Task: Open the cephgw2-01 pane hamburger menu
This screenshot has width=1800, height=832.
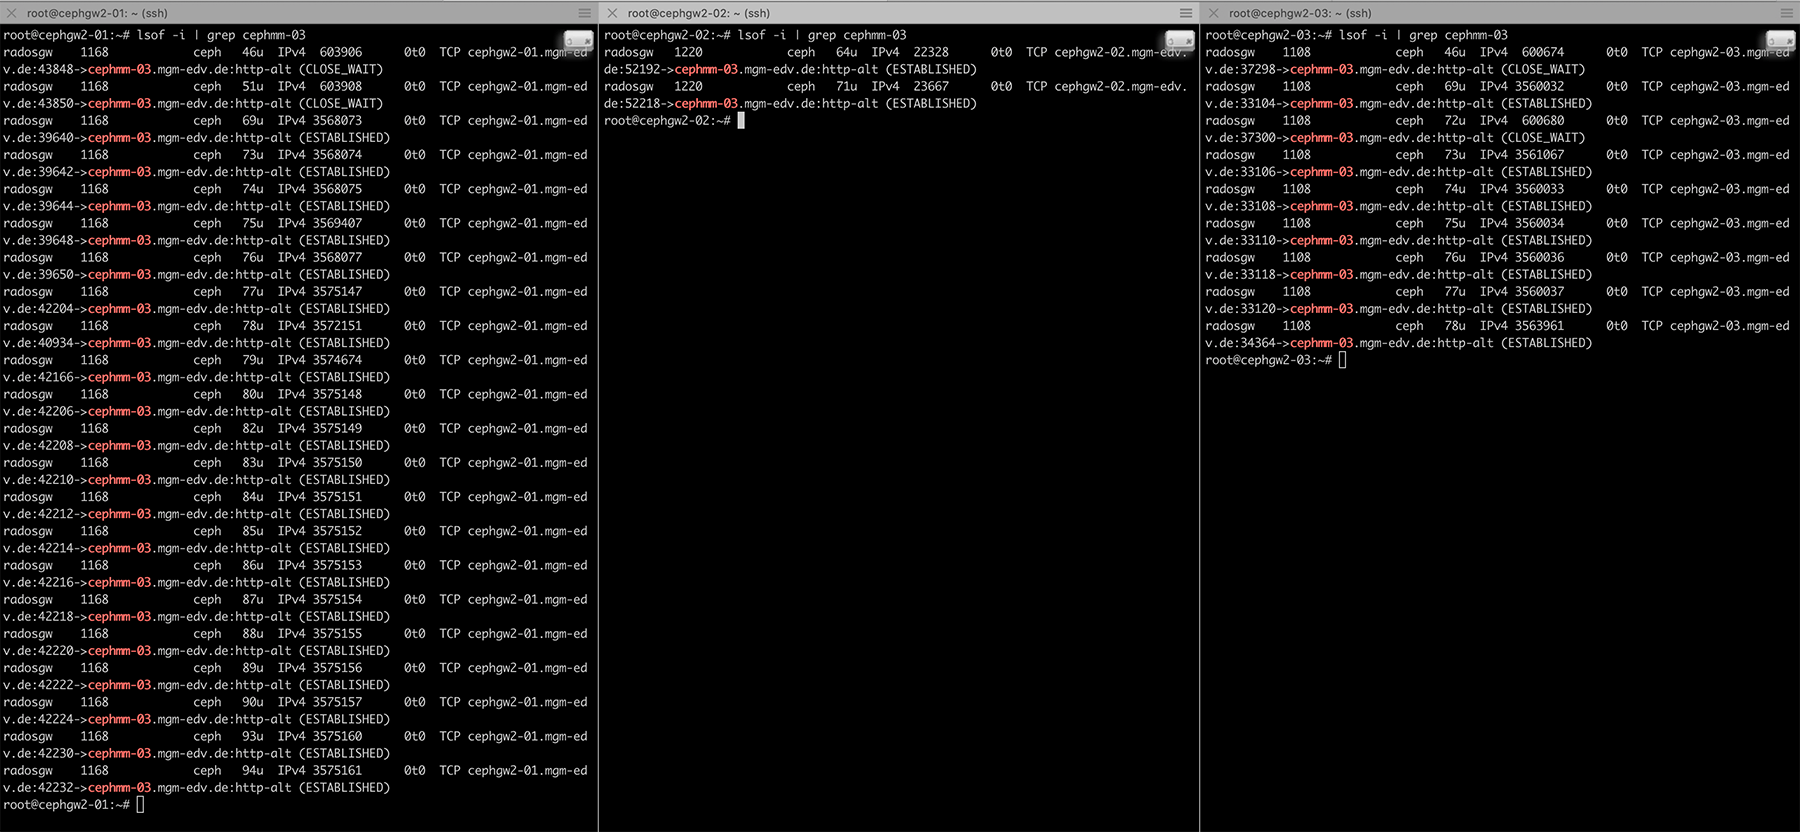Action: click(x=585, y=13)
